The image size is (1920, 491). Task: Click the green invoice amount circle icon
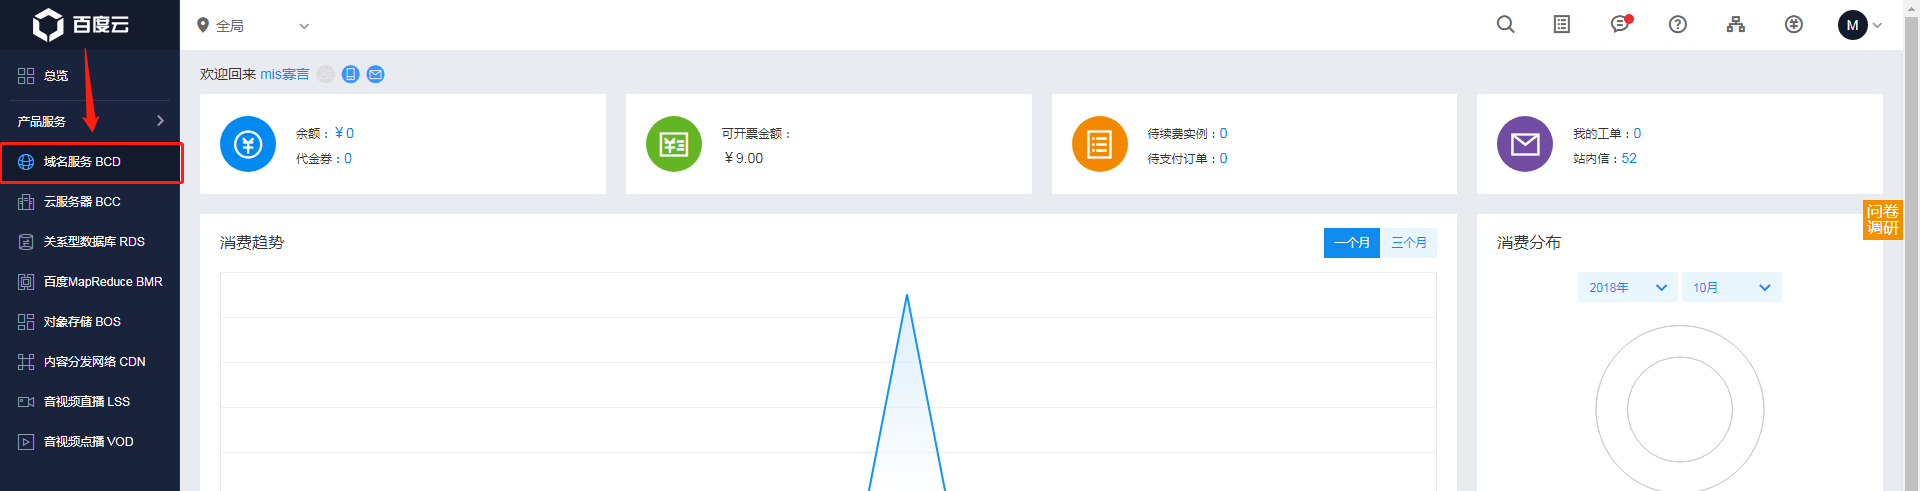pyautogui.click(x=674, y=144)
